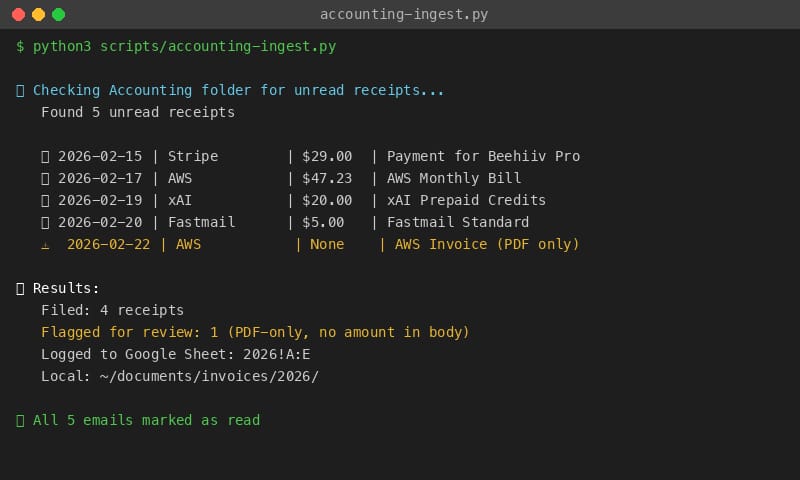Image resolution: width=800 pixels, height=480 pixels.
Task: Click the accounting-ingest.py window title
Action: (x=404, y=14)
